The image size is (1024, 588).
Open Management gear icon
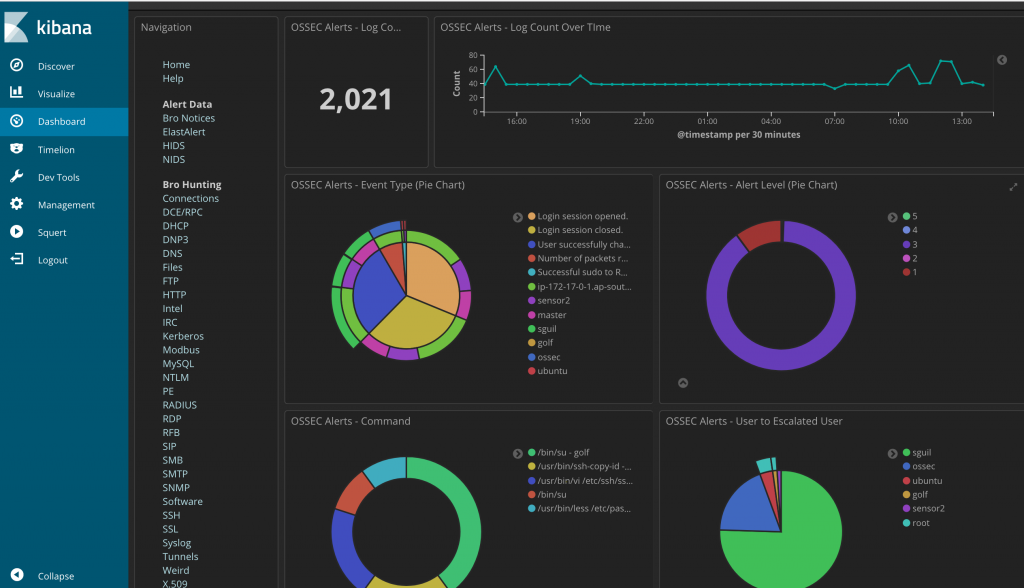click(16, 204)
